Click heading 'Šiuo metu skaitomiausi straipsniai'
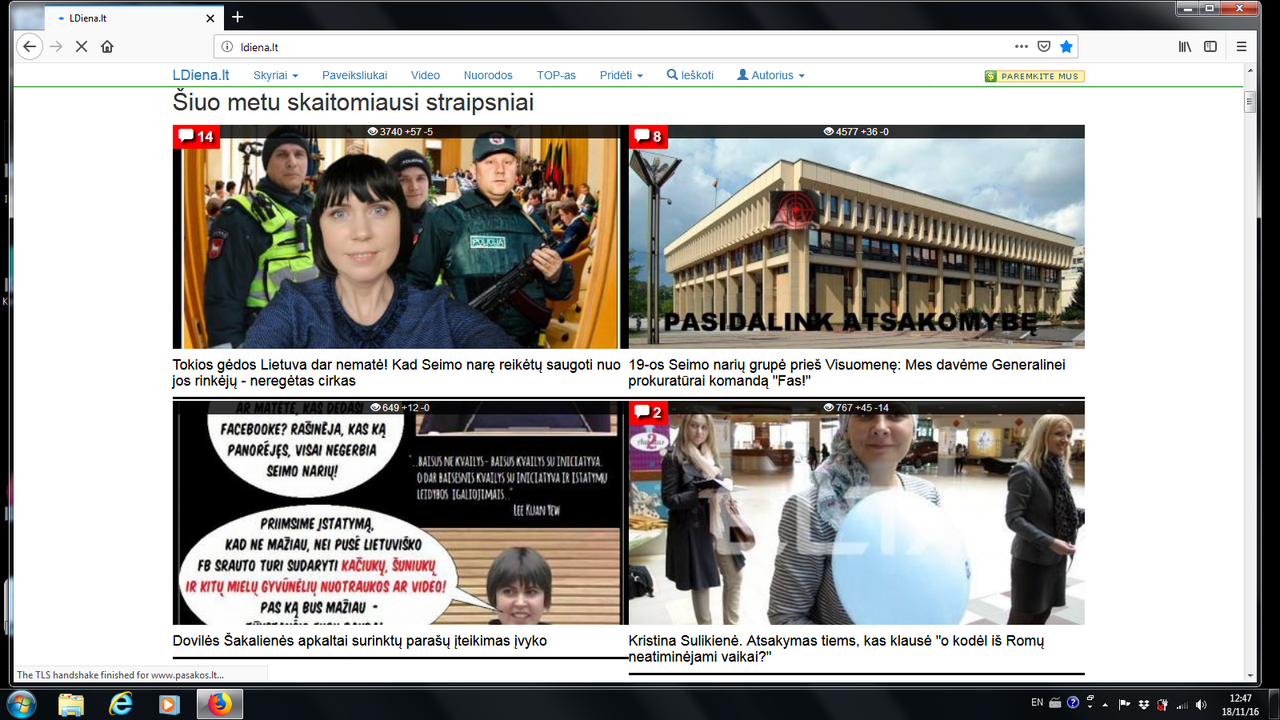Image resolution: width=1280 pixels, height=720 pixels. [x=353, y=103]
